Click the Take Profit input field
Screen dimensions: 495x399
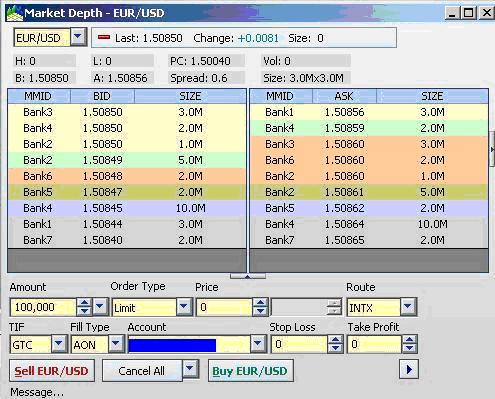[374, 344]
